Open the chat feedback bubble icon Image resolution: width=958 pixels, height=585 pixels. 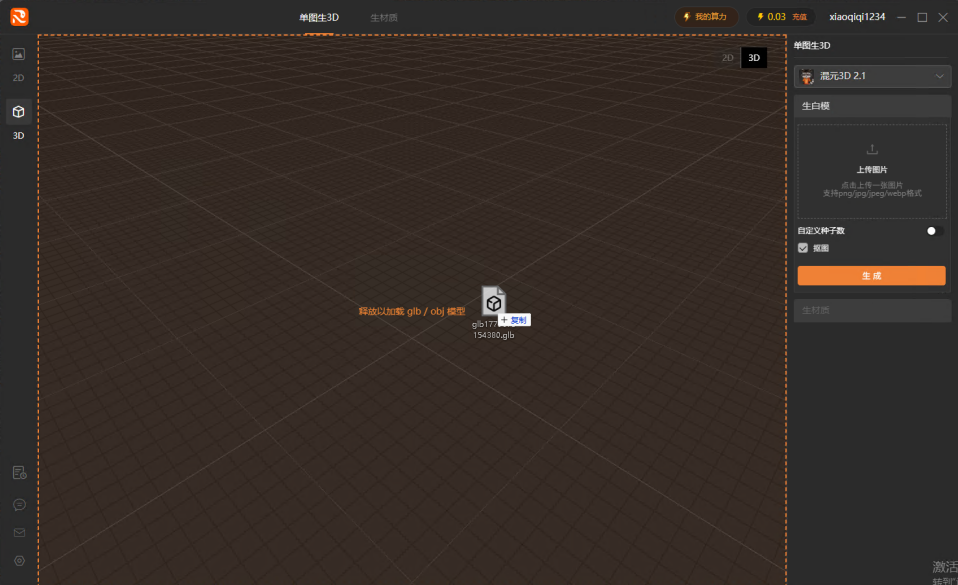click(x=19, y=504)
